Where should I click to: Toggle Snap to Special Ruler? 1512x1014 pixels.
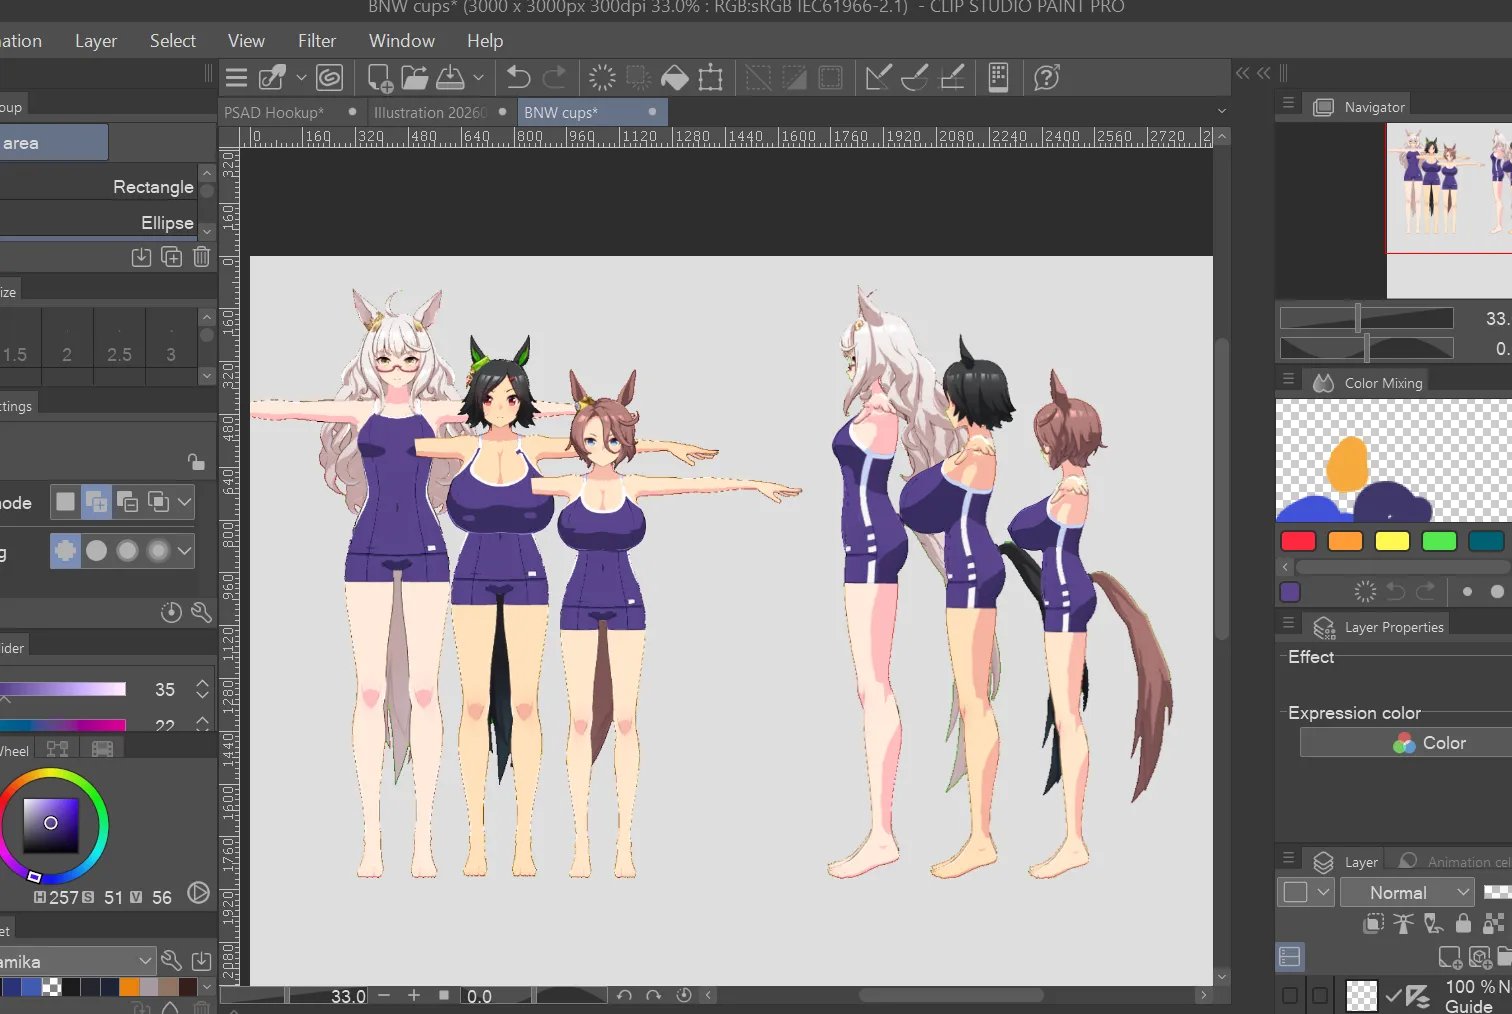pyautogui.click(x=915, y=78)
